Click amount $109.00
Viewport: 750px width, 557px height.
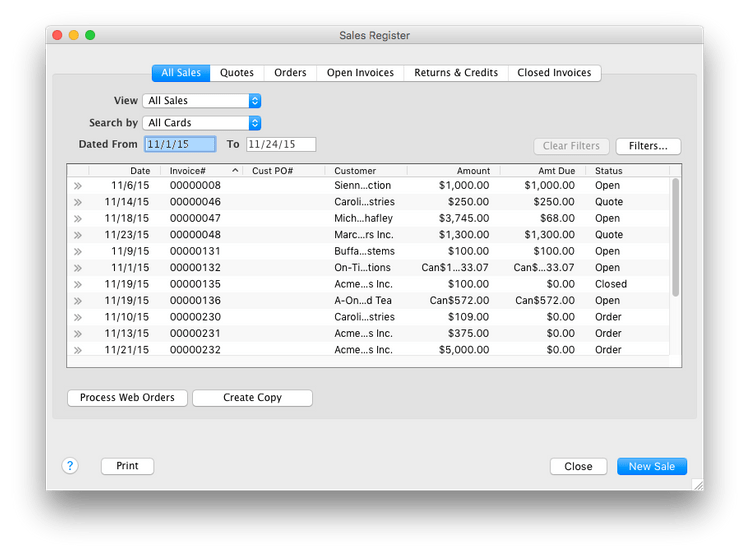click(468, 317)
